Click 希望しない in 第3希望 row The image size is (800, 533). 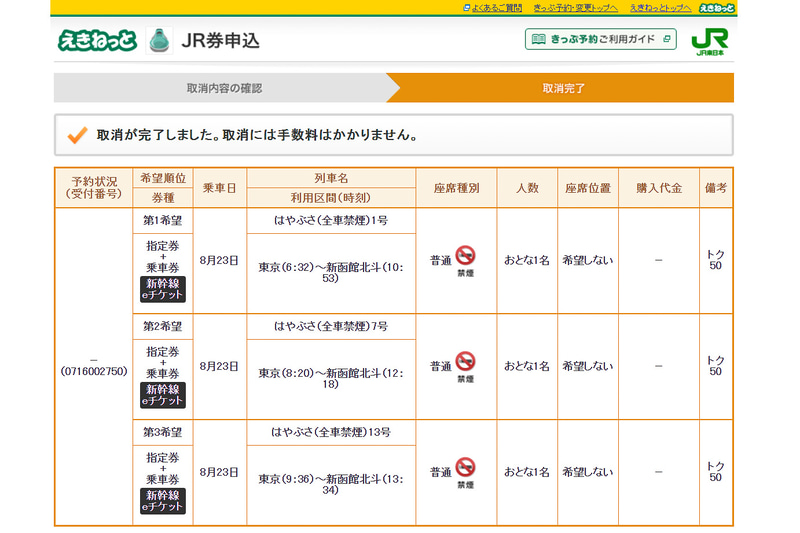click(x=588, y=472)
